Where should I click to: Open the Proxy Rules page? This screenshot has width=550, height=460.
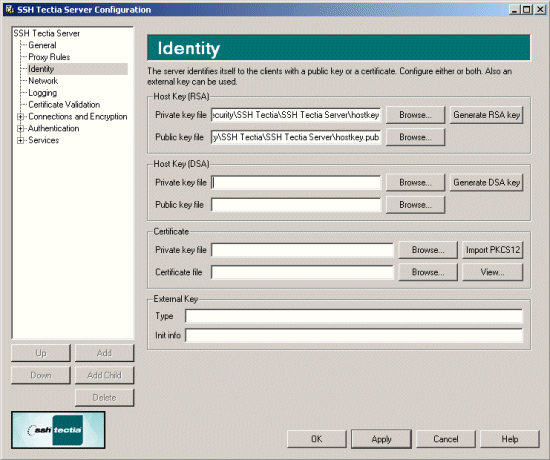[49, 57]
